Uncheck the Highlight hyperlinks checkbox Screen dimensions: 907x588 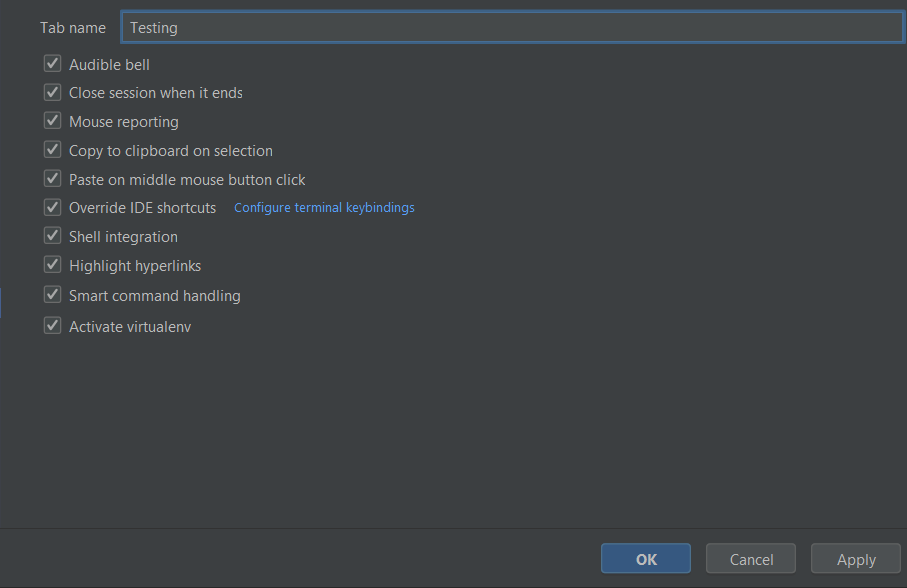53,266
